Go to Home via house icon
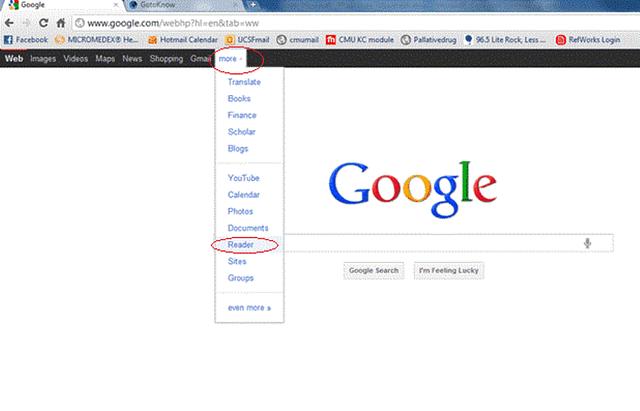The height and width of the screenshot is (411, 640). click(61, 23)
